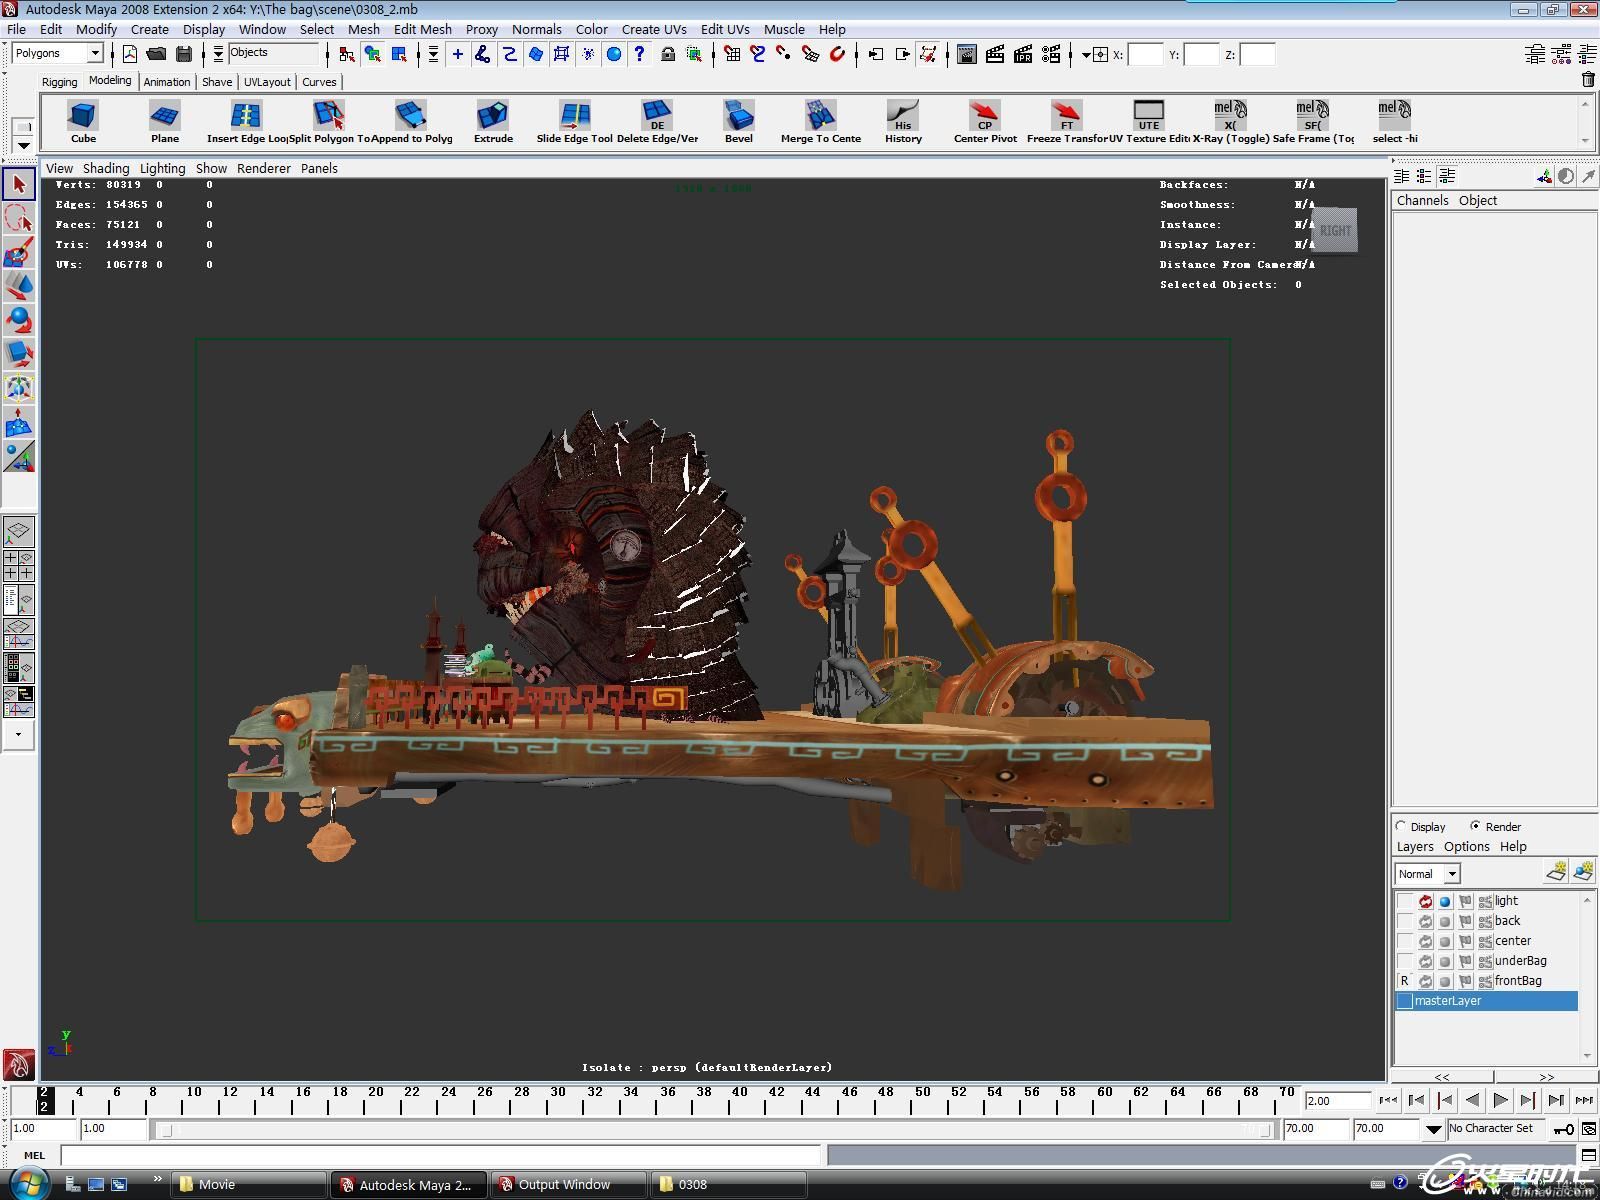This screenshot has width=1600, height=1200.
Task: Open the Polygons menu set dropdown
Action: click(x=96, y=53)
